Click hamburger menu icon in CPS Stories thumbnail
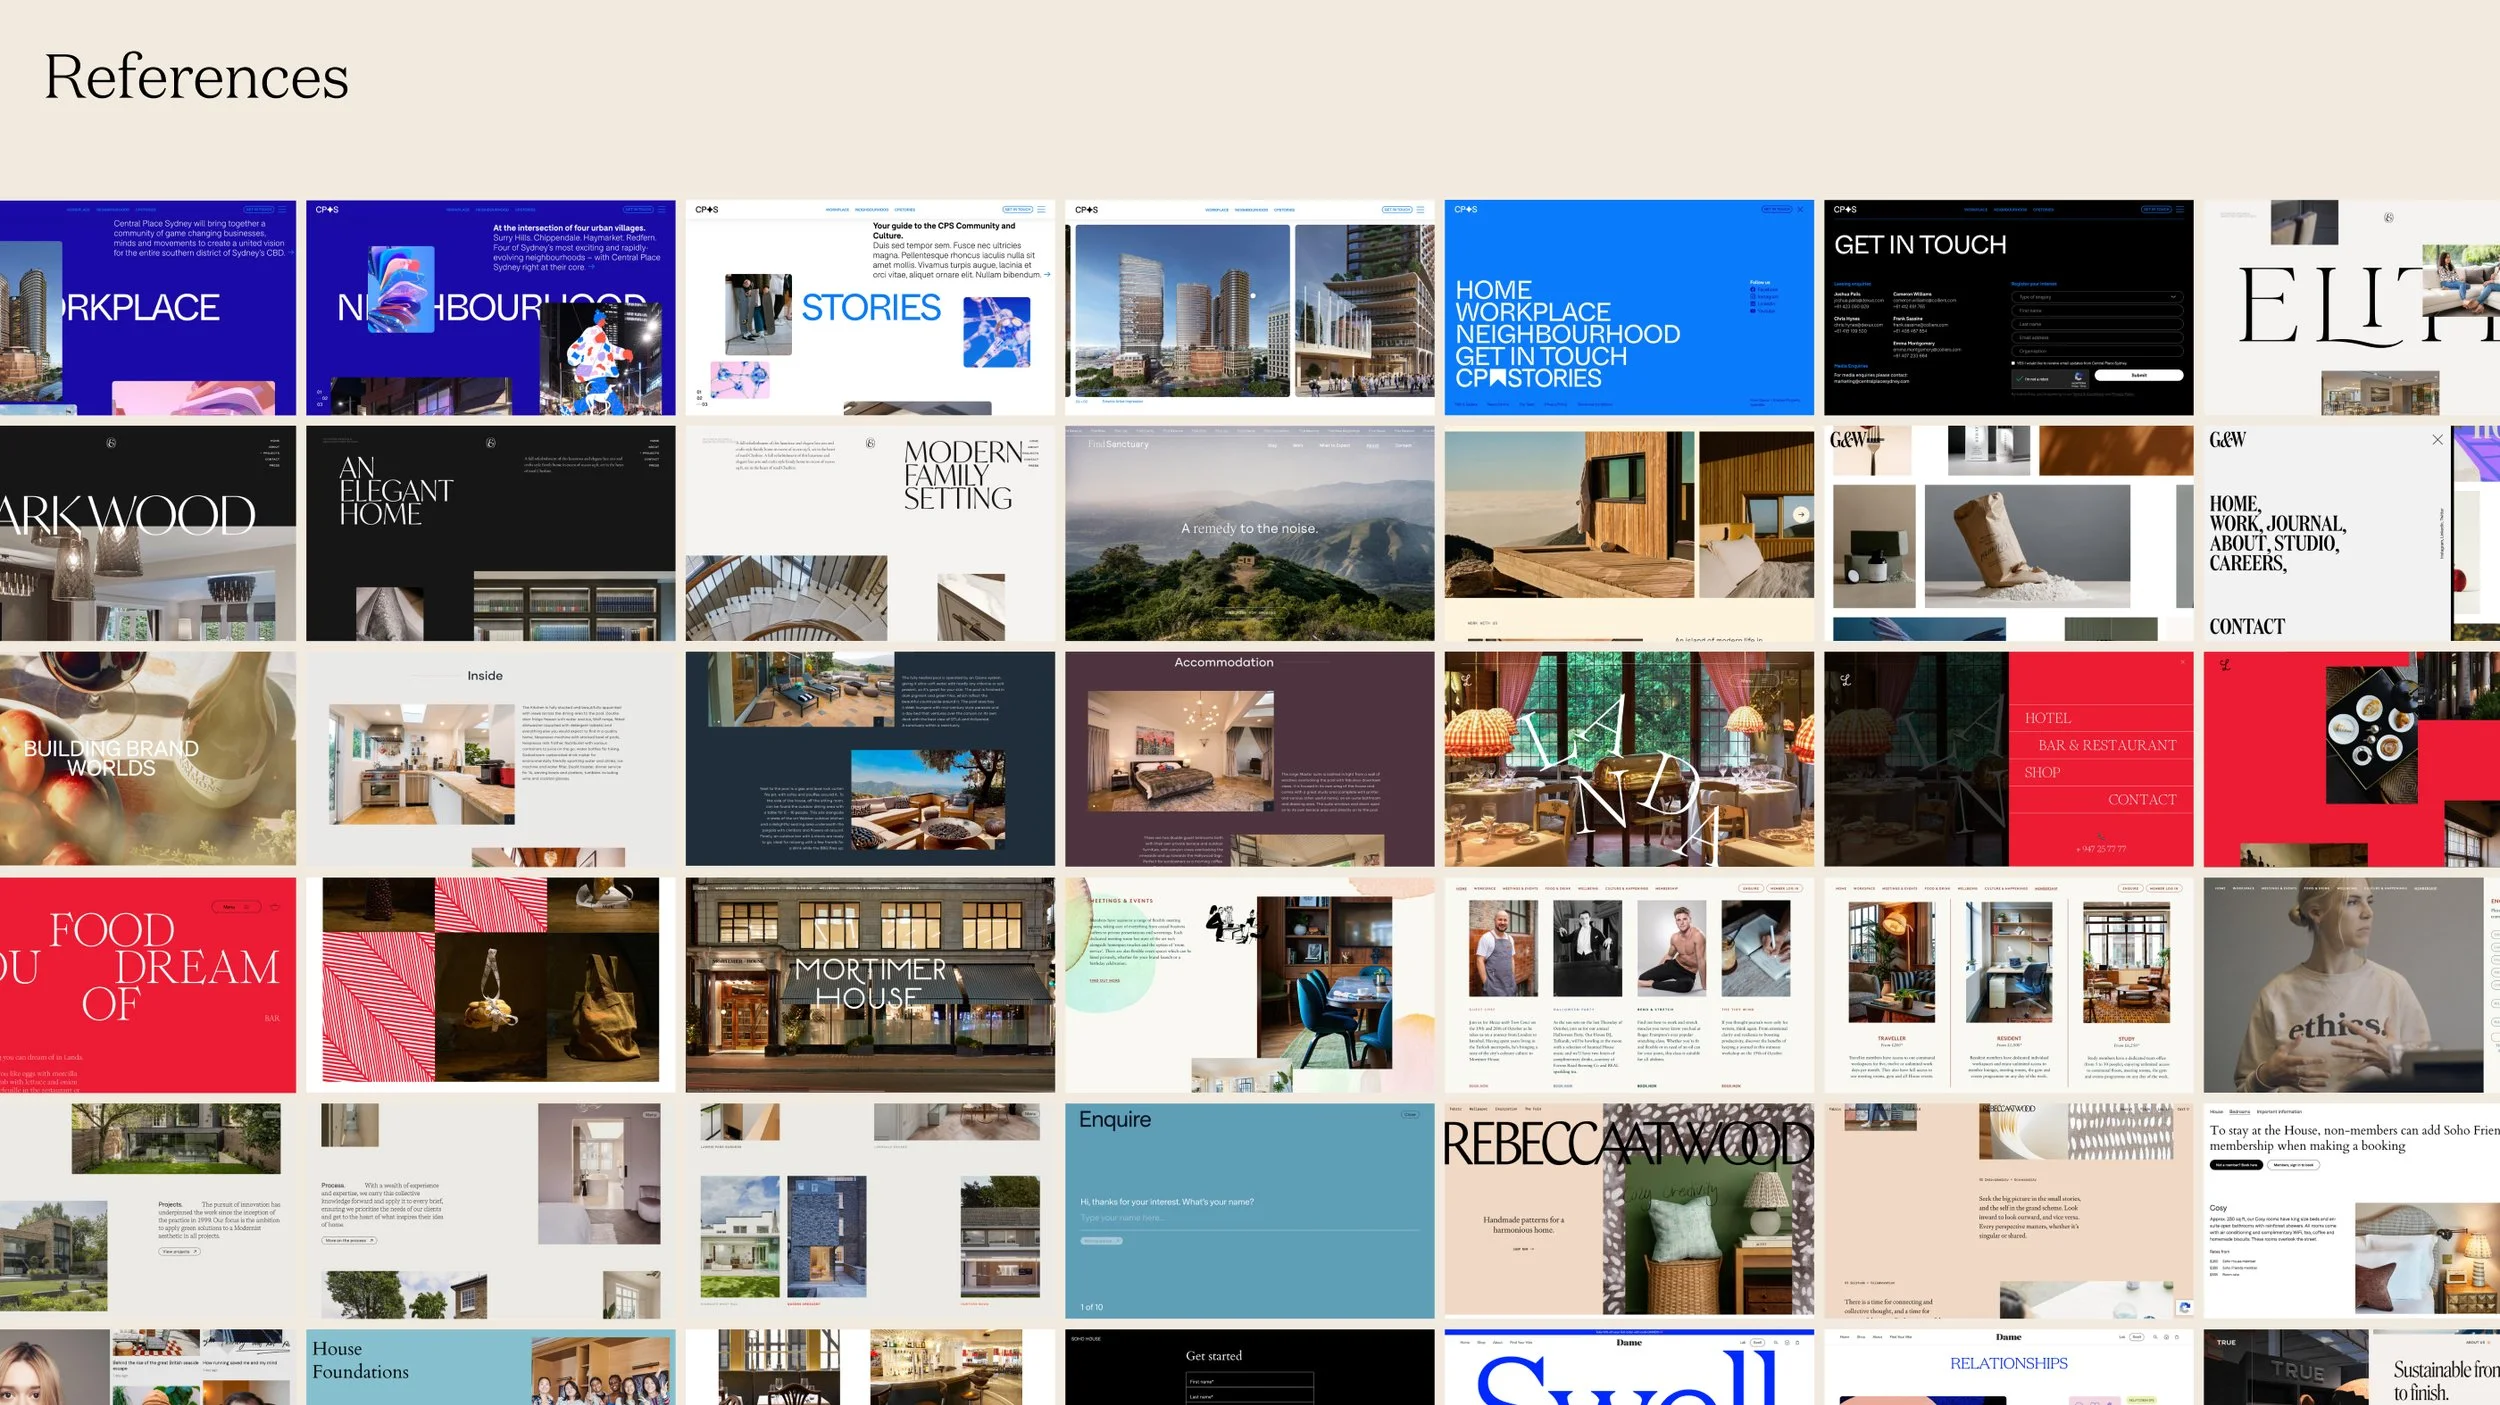This screenshot has width=2500, height=1405. point(1041,210)
